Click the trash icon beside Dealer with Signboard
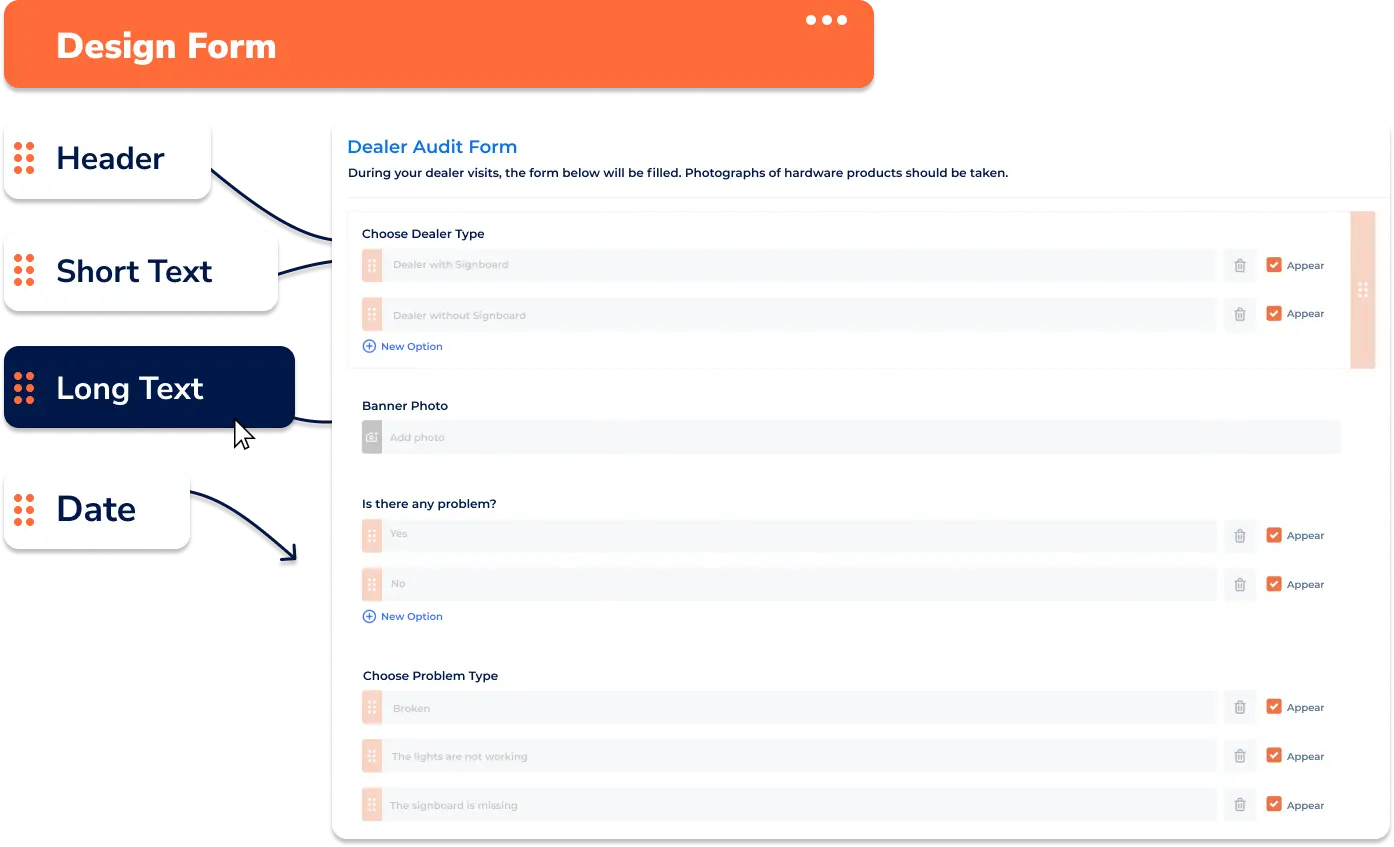The height and width of the screenshot is (847, 1394). [x=1239, y=266]
